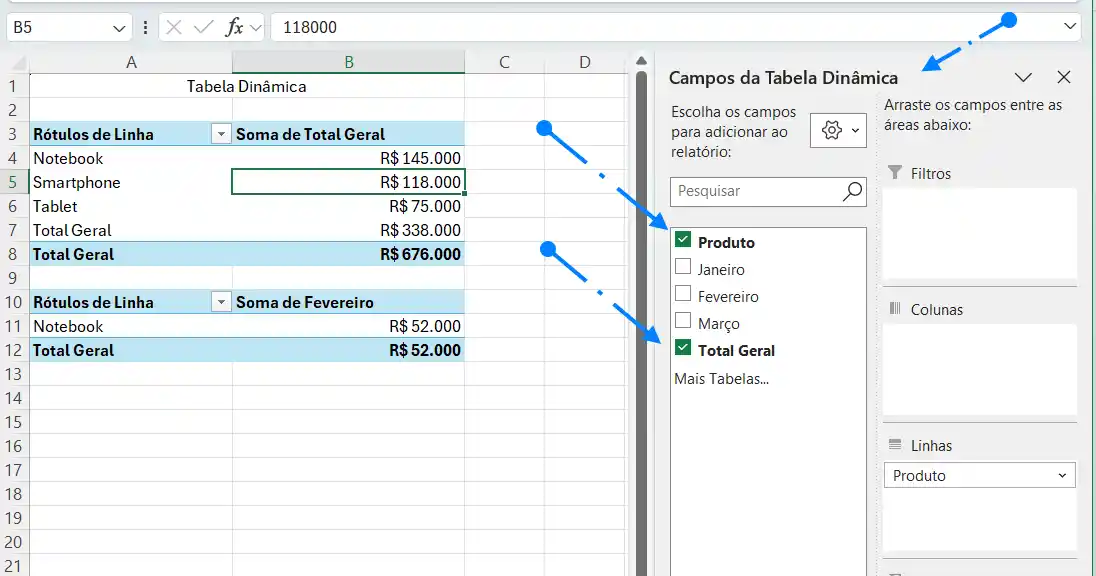Open the Name Box dropdown showing B5
The image size is (1096, 576).
point(120,27)
